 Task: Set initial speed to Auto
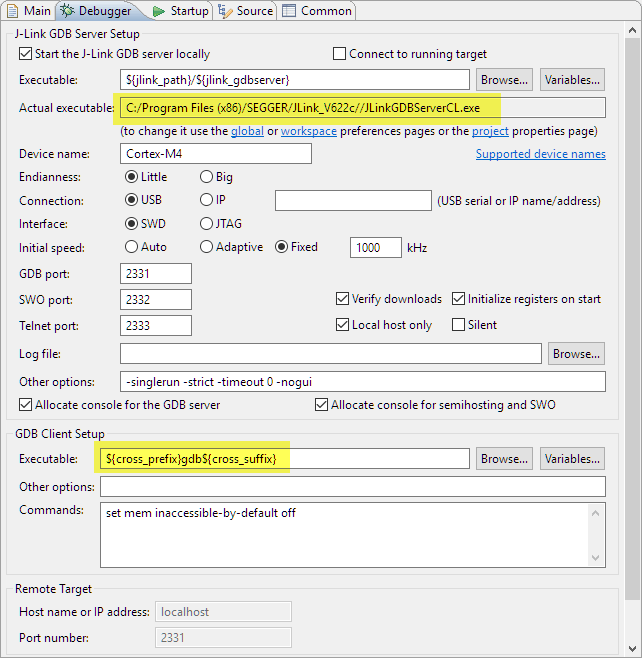pyautogui.click(x=131, y=247)
